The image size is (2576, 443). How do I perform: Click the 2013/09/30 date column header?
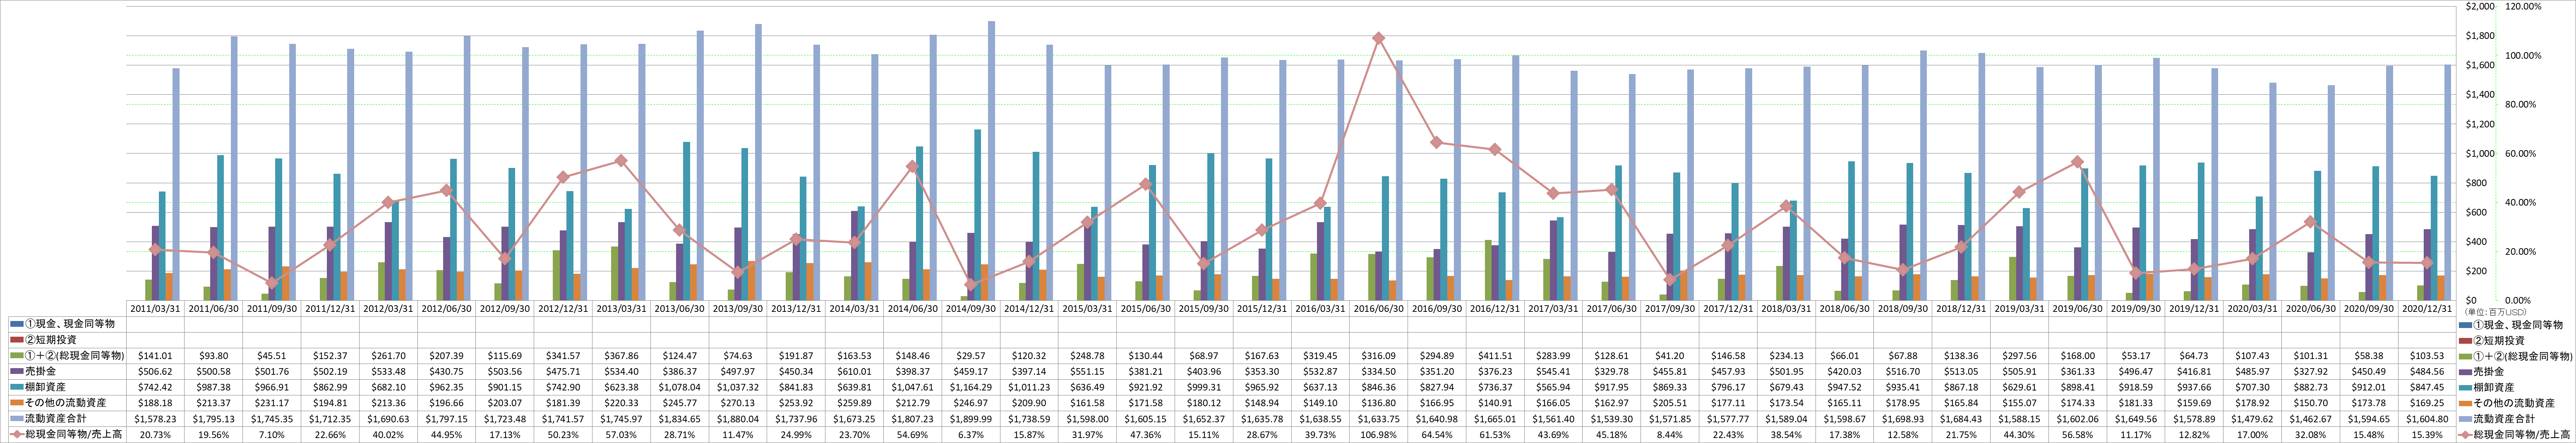point(738,309)
